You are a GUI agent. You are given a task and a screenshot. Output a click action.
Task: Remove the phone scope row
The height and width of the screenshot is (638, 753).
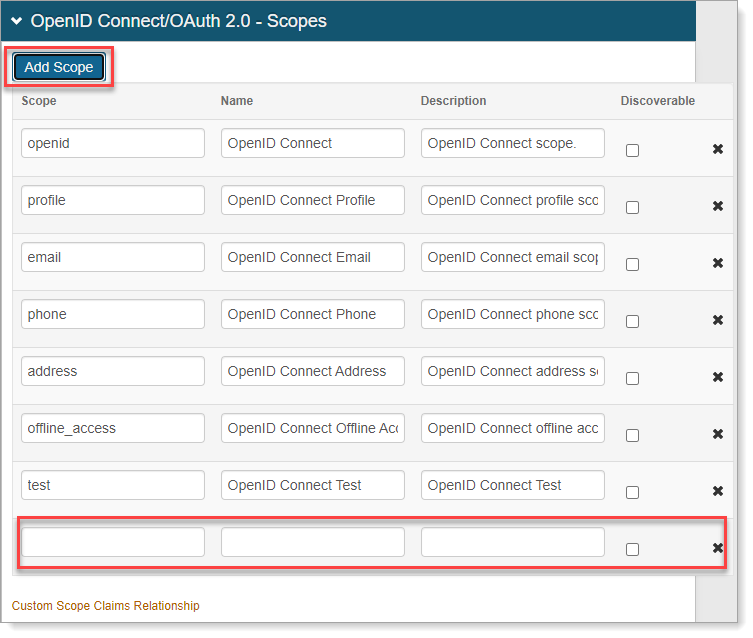point(717,321)
